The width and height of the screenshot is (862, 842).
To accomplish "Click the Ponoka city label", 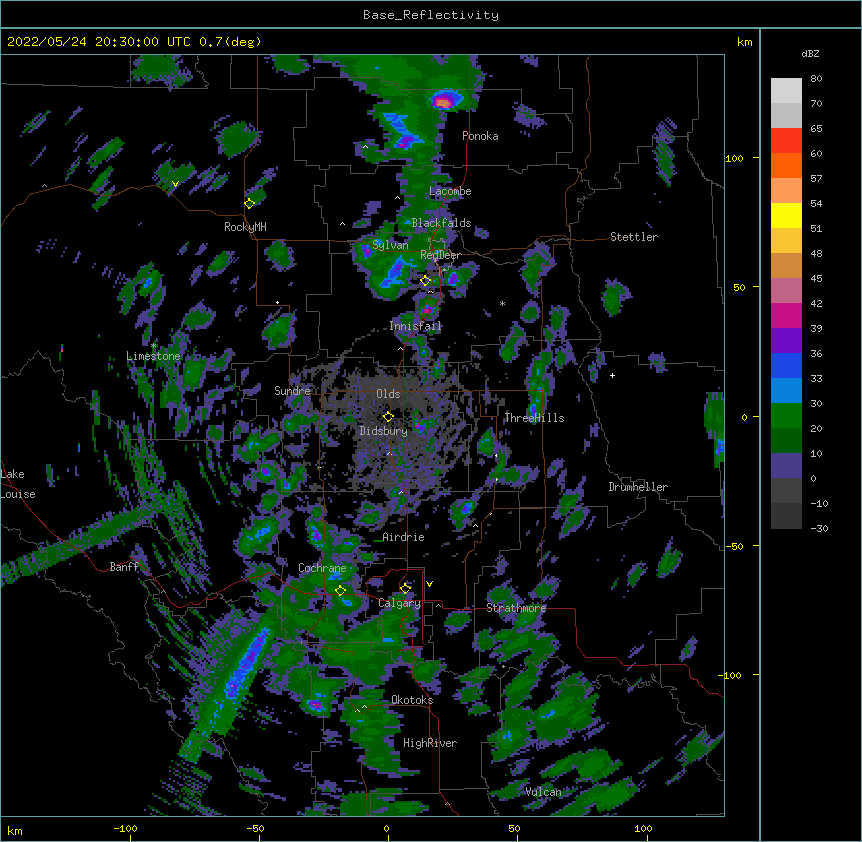I will pyautogui.click(x=480, y=136).
